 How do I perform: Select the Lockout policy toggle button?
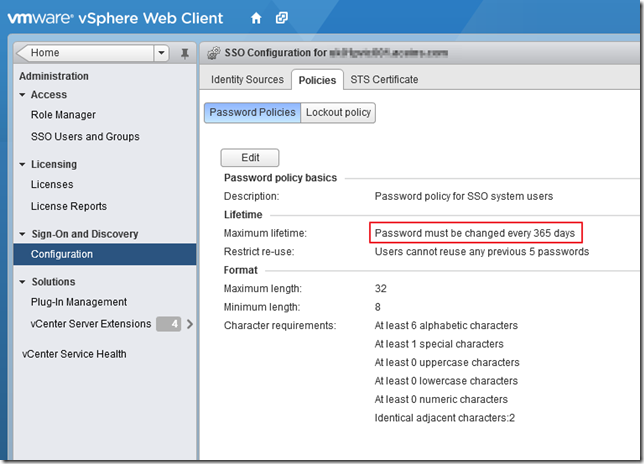338,113
